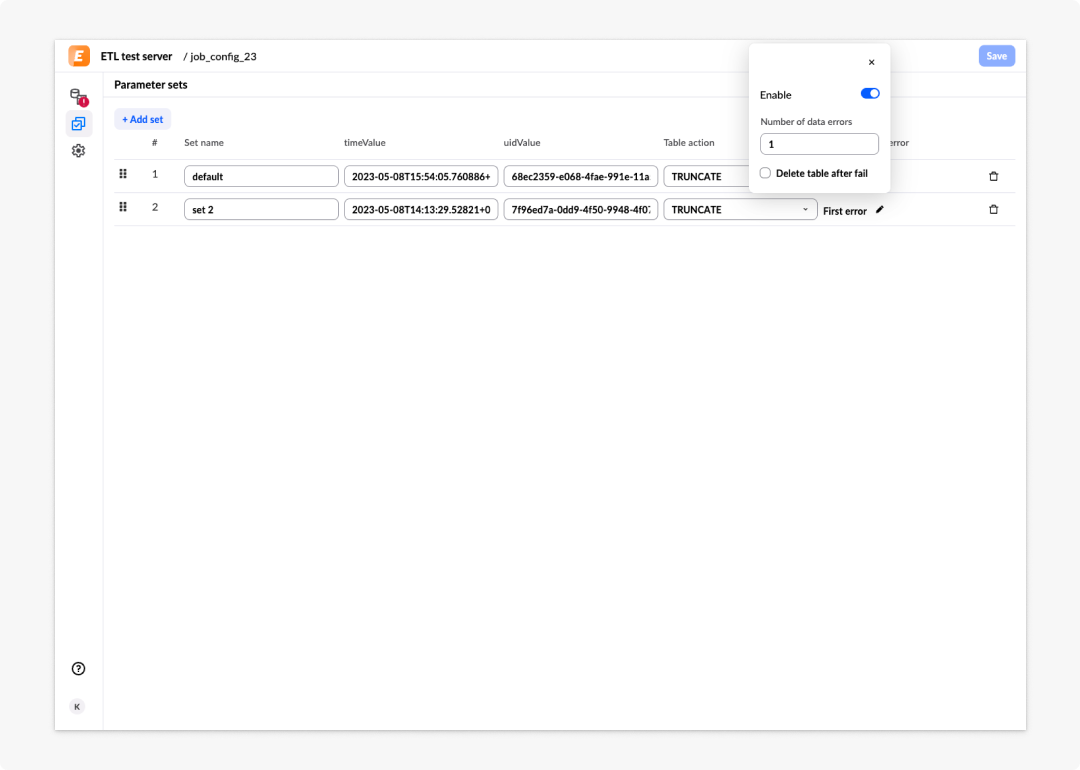1080x770 pixels.
Task: Click the orange ETL app logo
Action: point(79,56)
